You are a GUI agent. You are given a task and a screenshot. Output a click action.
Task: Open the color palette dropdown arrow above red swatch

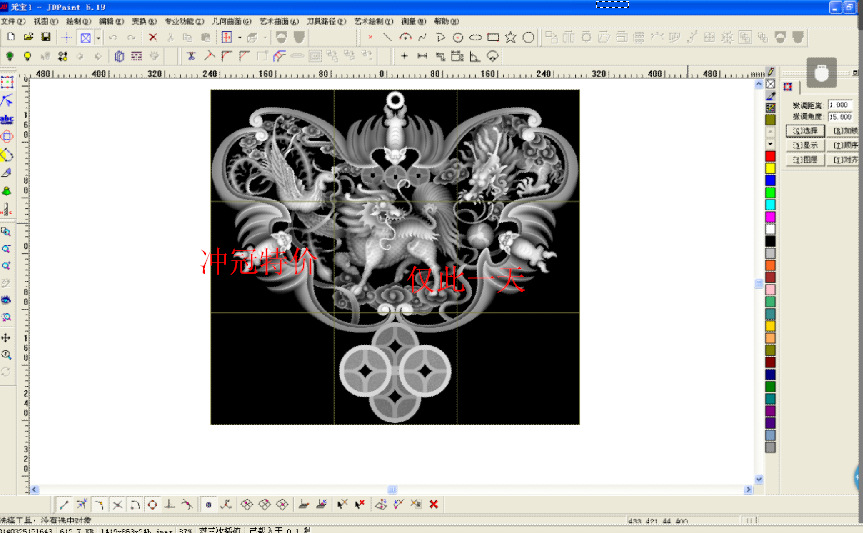tap(770, 144)
